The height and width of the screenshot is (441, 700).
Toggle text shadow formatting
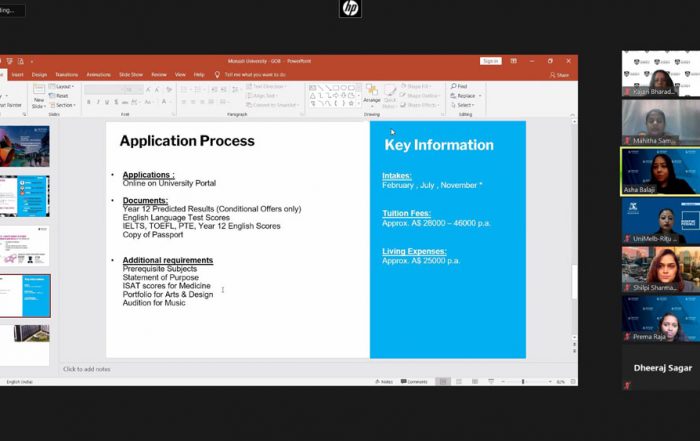pos(116,102)
